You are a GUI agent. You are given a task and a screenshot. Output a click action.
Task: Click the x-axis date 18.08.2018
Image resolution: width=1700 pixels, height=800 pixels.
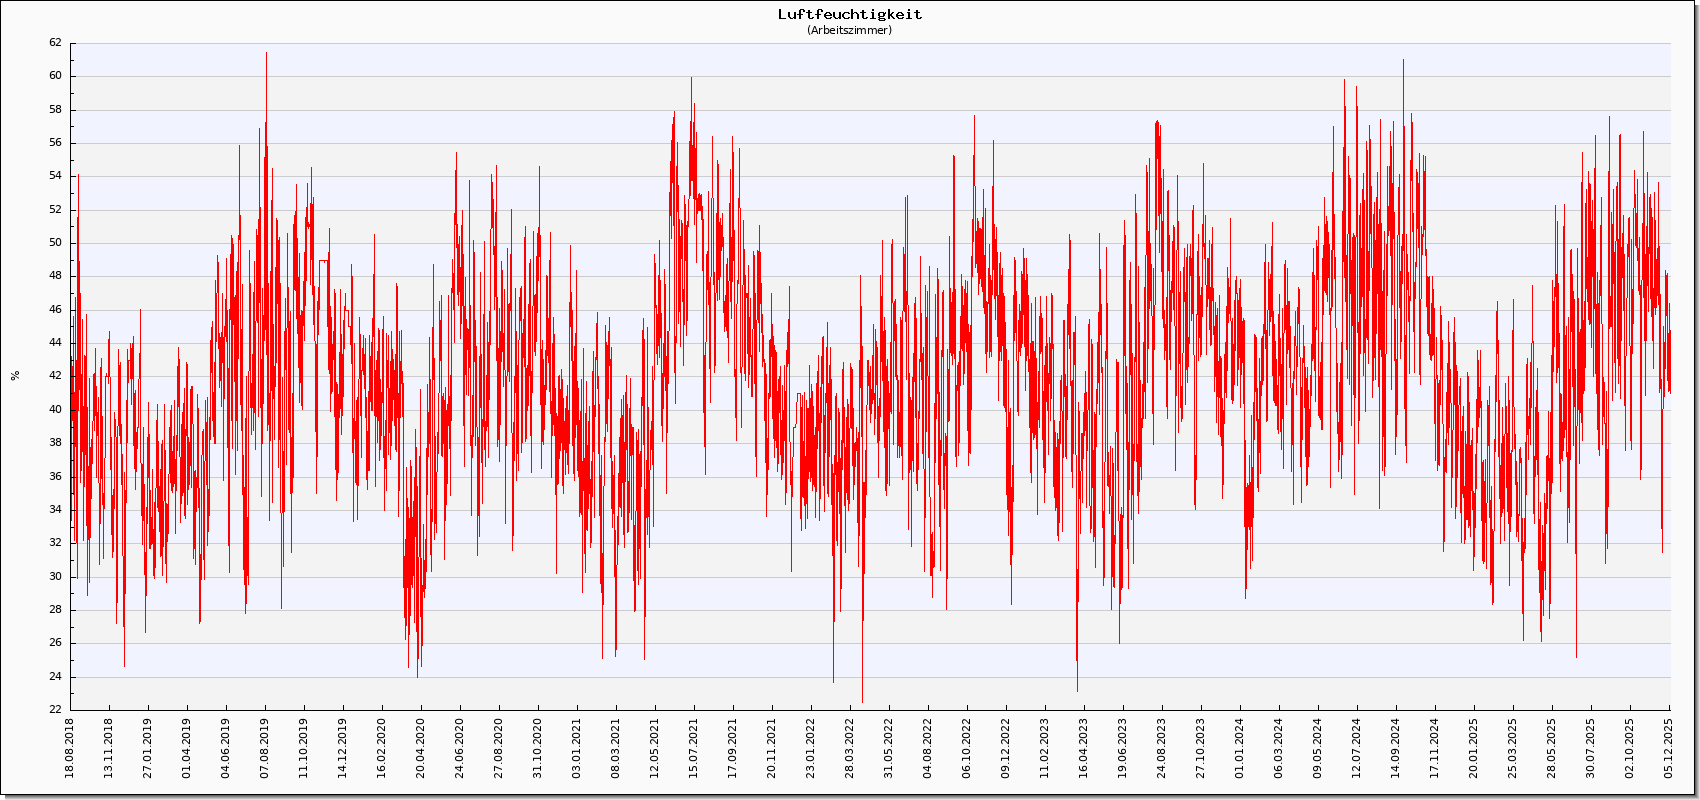click(70, 748)
